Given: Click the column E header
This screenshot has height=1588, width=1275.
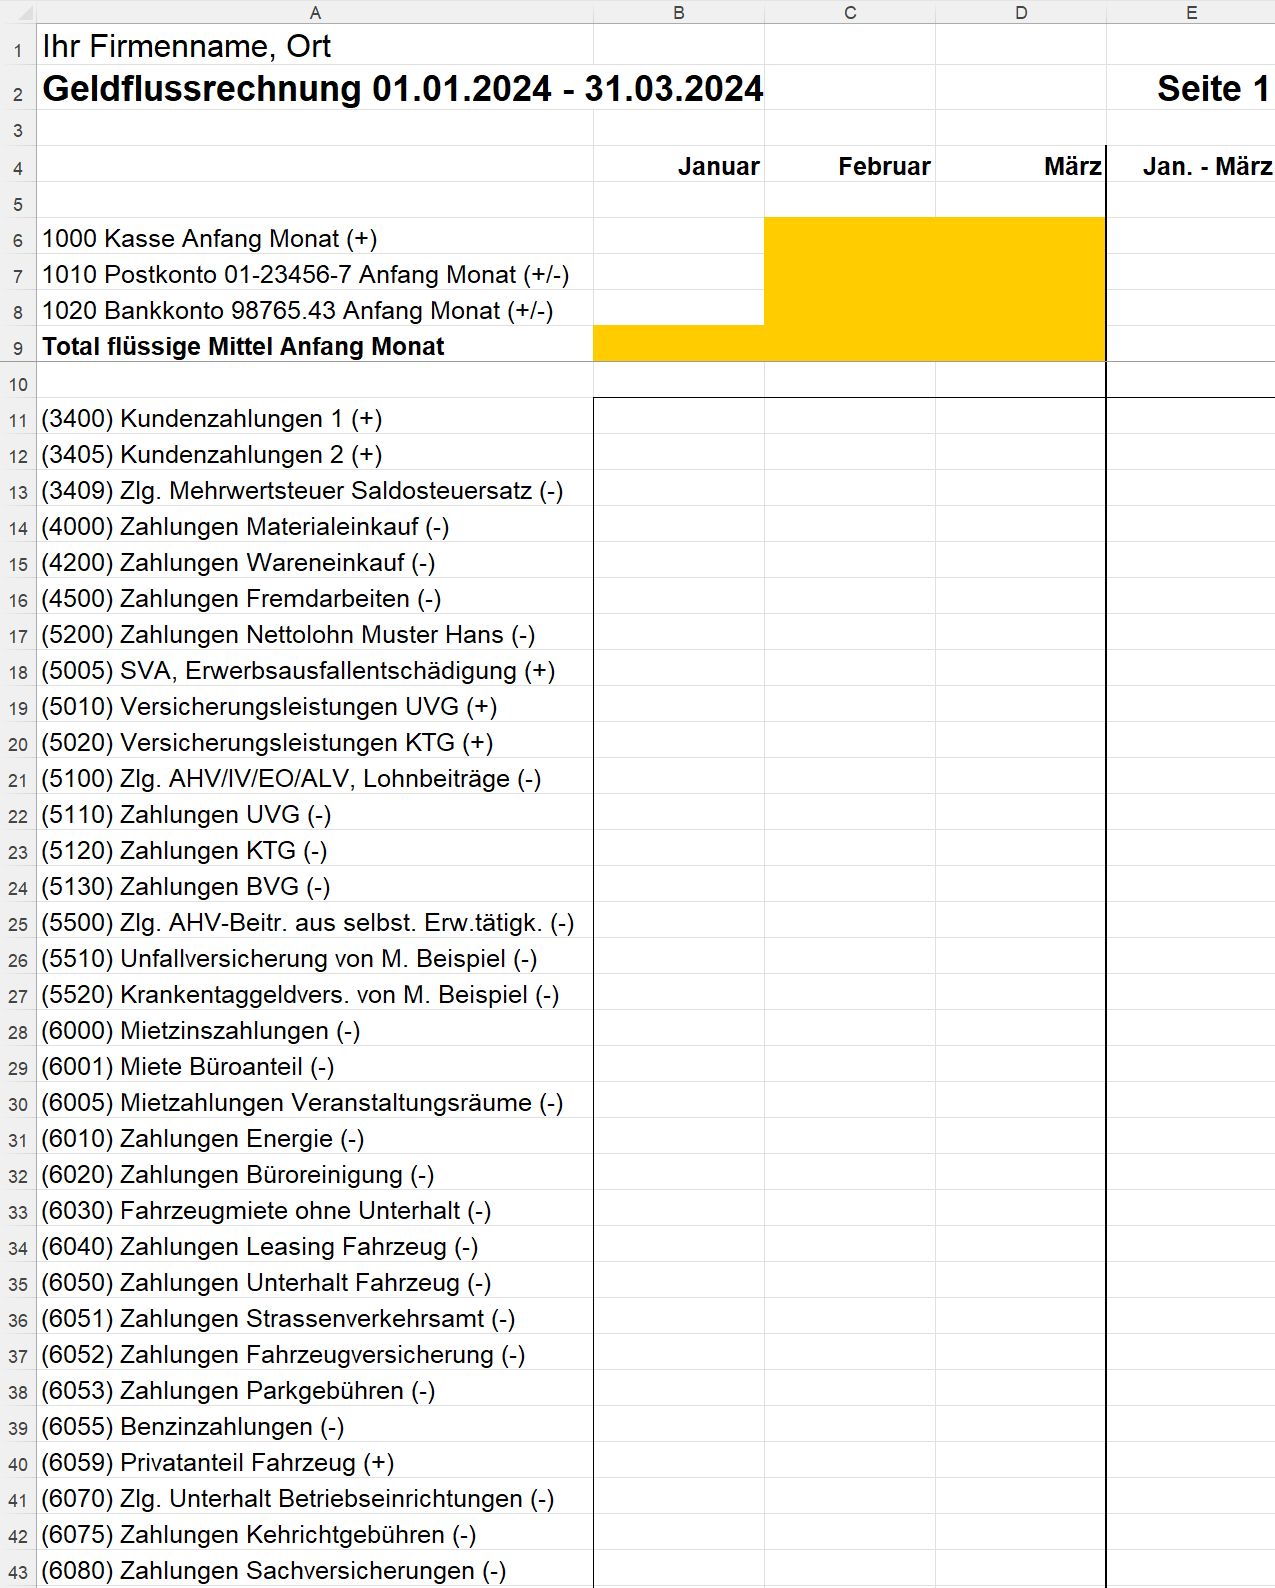Looking at the screenshot, I should pyautogui.click(x=1191, y=12).
